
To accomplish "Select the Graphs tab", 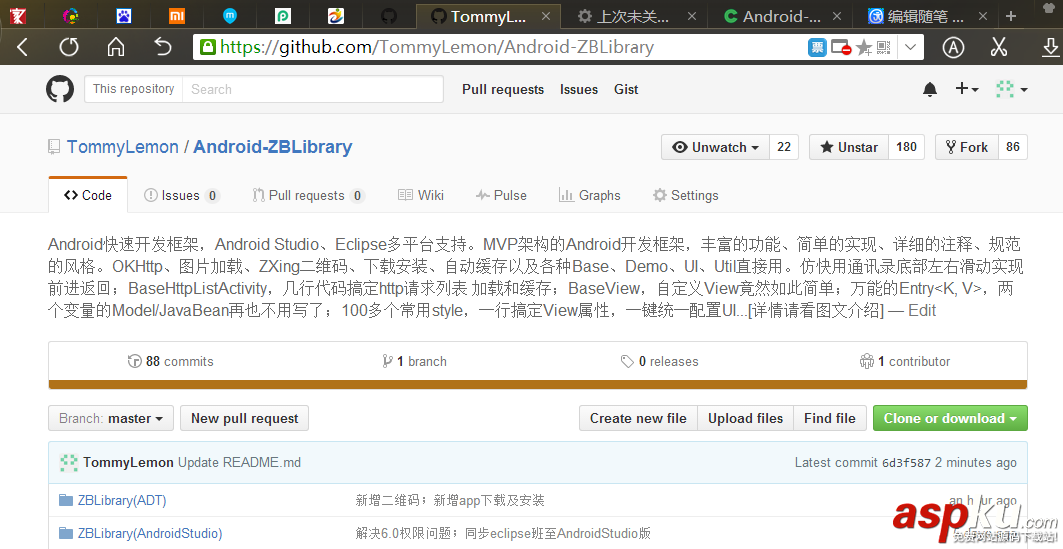I will (x=589, y=195).
